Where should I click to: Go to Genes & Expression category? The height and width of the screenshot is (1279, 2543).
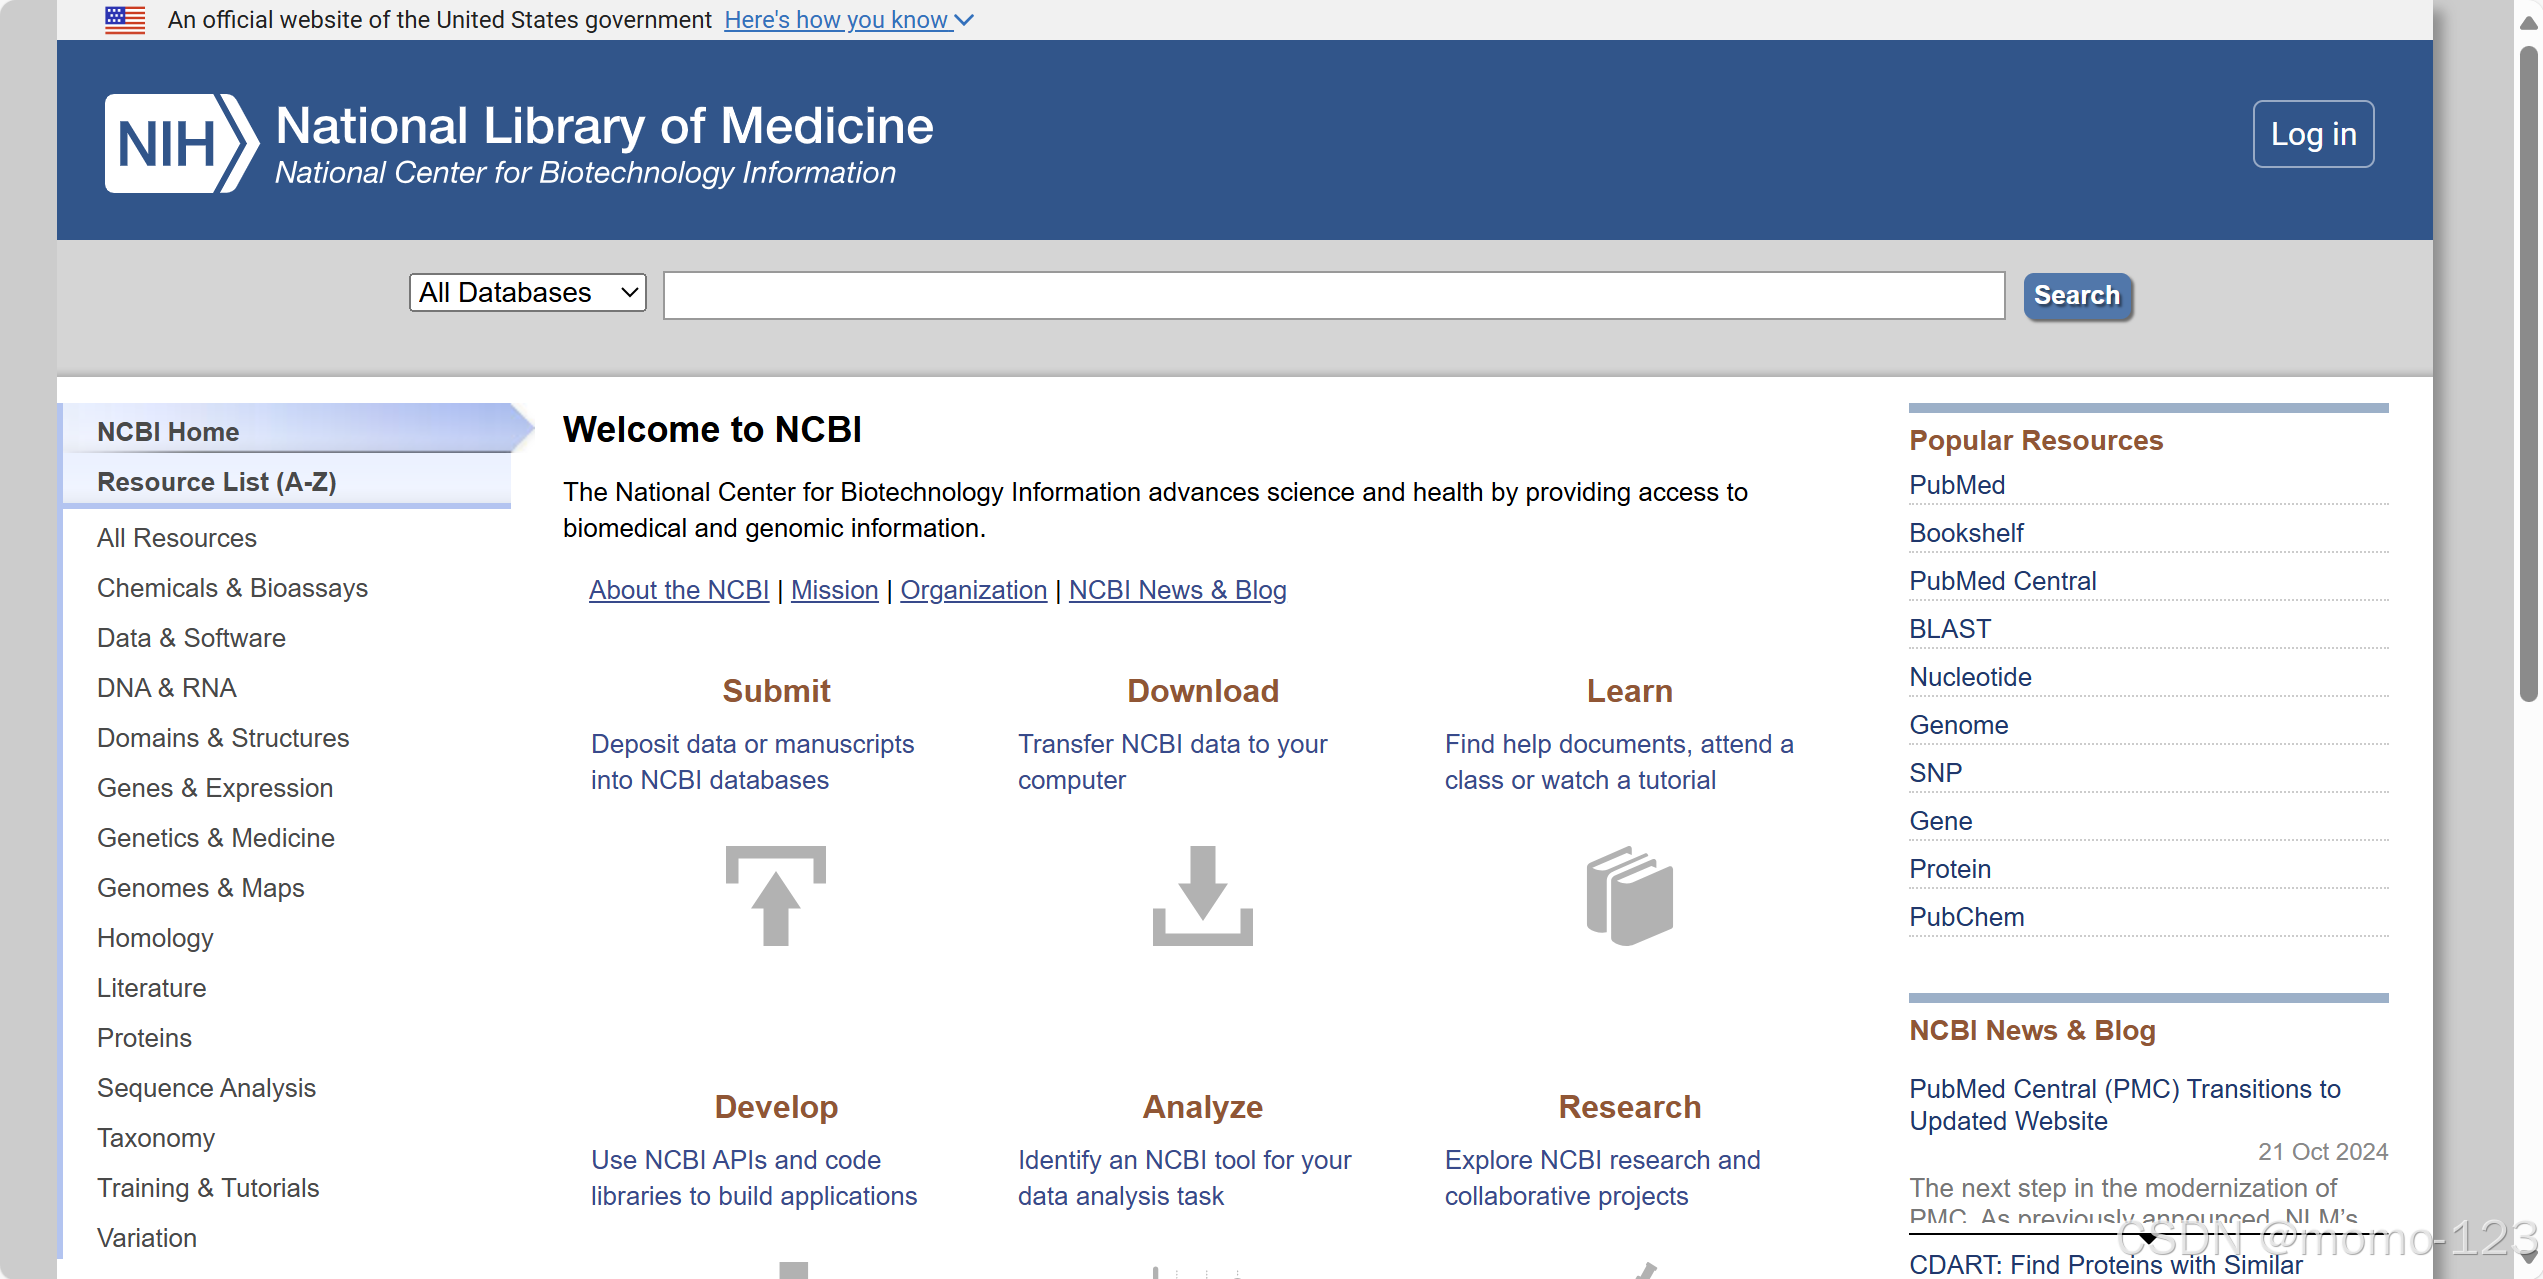pyautogui.click(x=215, y=788)
